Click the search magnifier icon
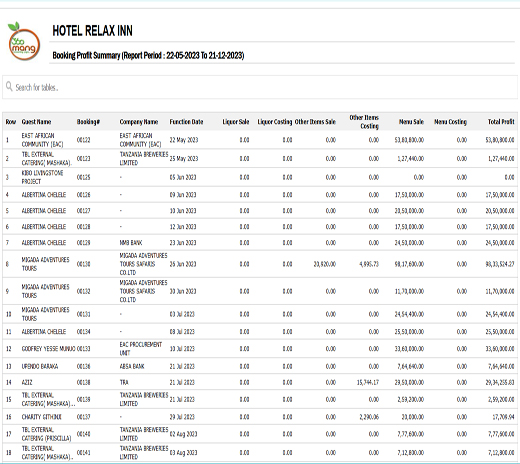The width and height of the screenshot is (520, 464). (9, 87)
